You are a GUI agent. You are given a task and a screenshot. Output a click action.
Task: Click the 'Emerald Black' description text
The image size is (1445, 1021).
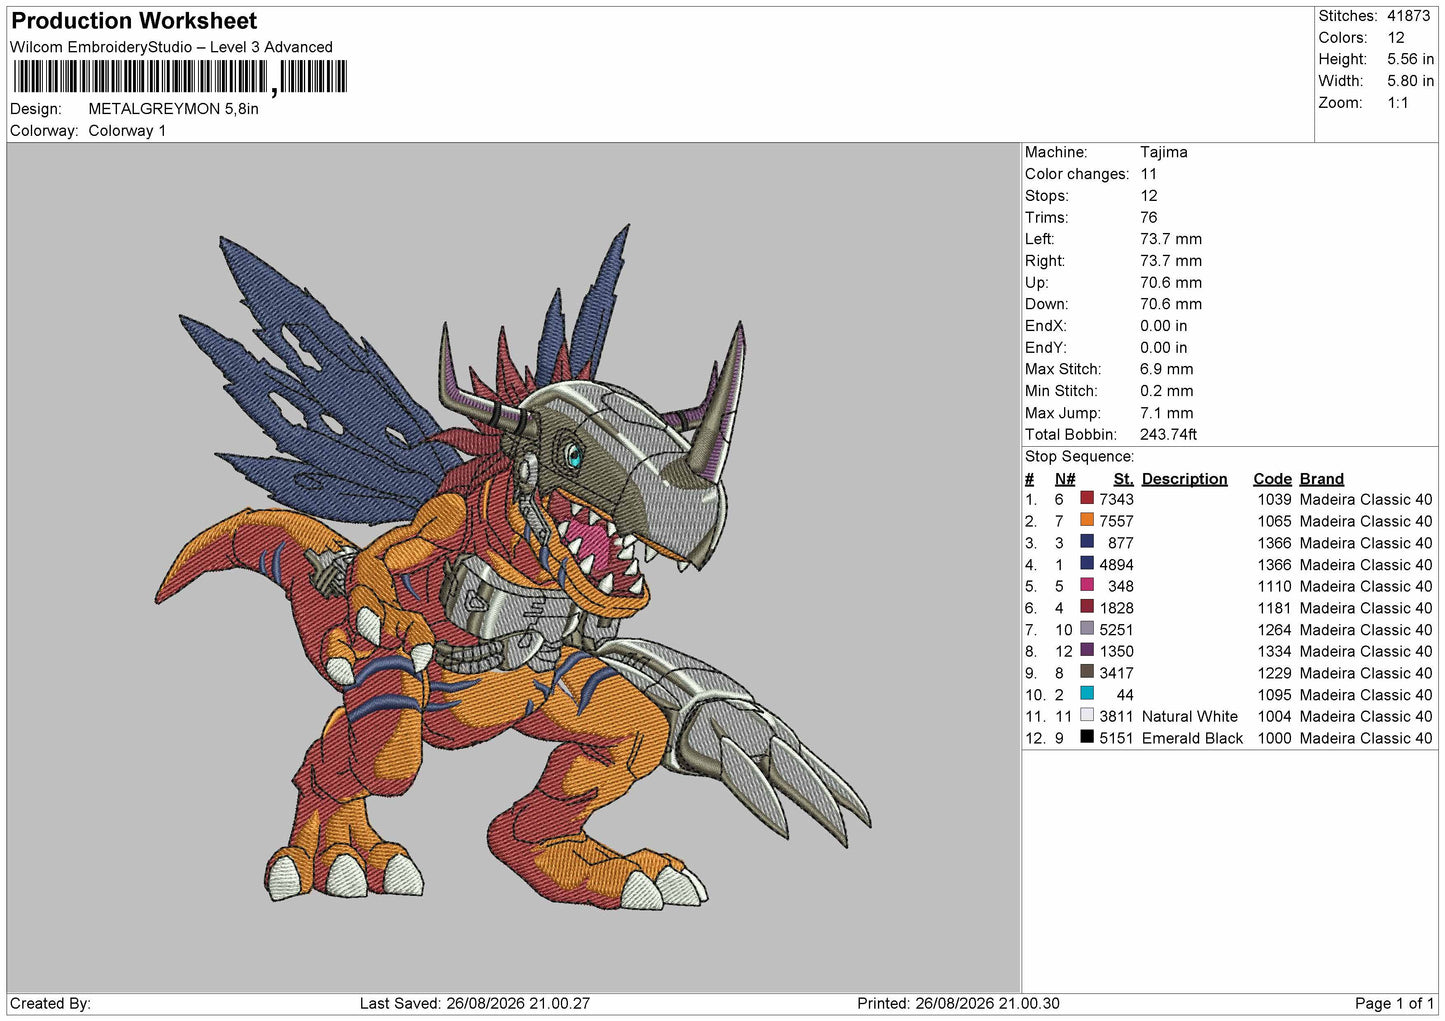tap(1192, 739)
